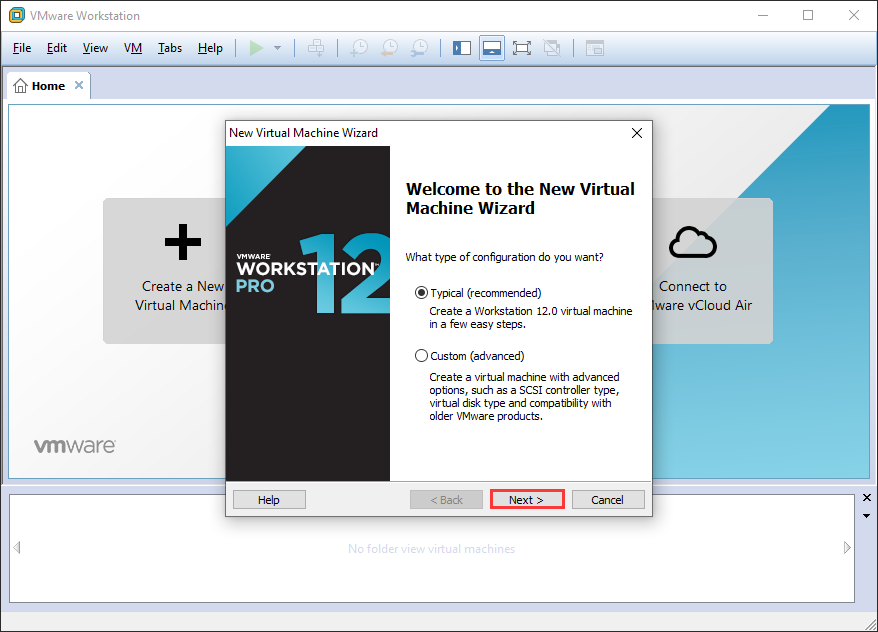The image size is (878, 632).
Task: Click the thumbnail bar right scroll arrow
Action: click(847, 547)
